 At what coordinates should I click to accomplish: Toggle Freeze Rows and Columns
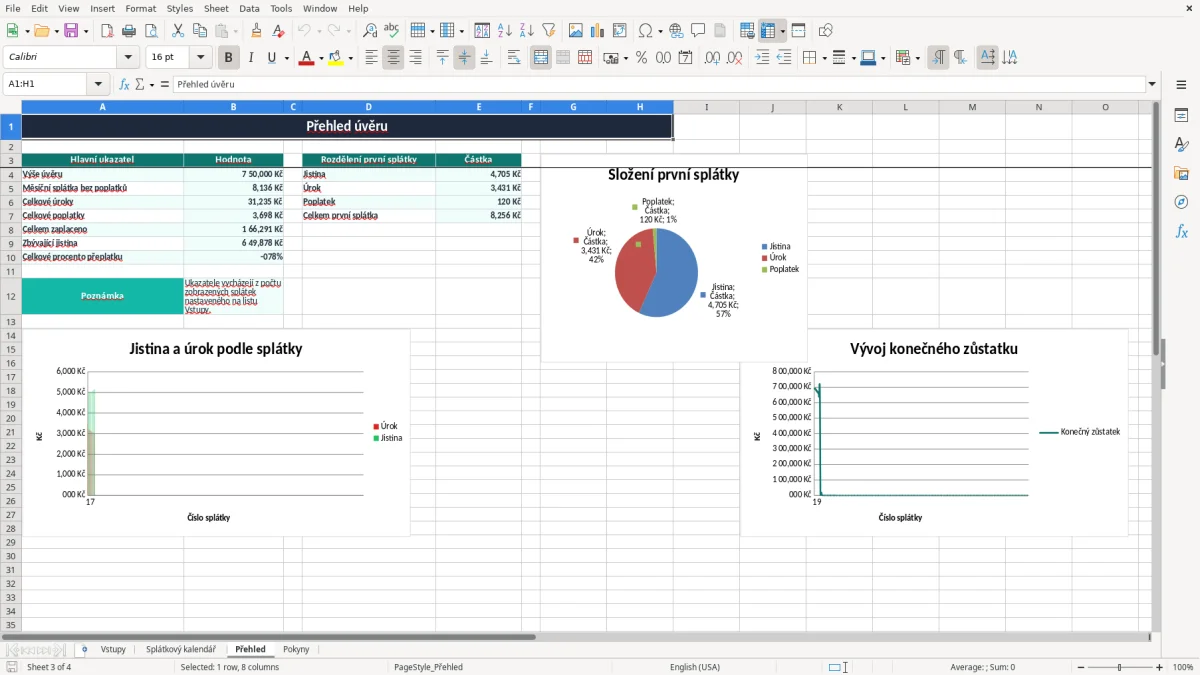pos(768,31)
